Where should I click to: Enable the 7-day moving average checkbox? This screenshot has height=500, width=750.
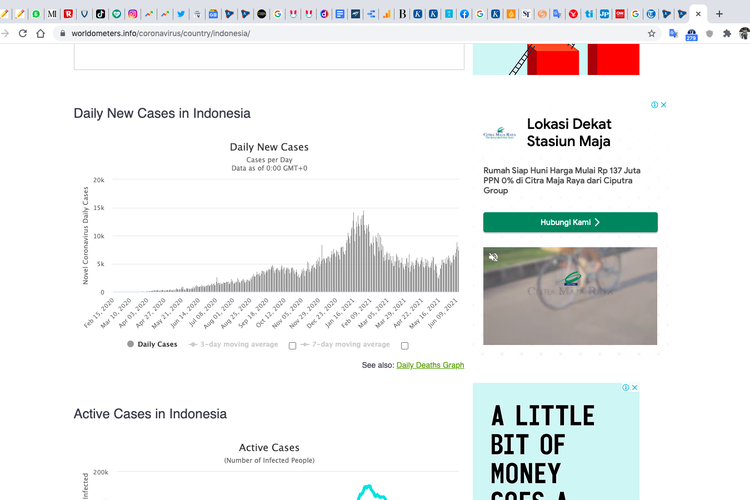coord(404,346)
